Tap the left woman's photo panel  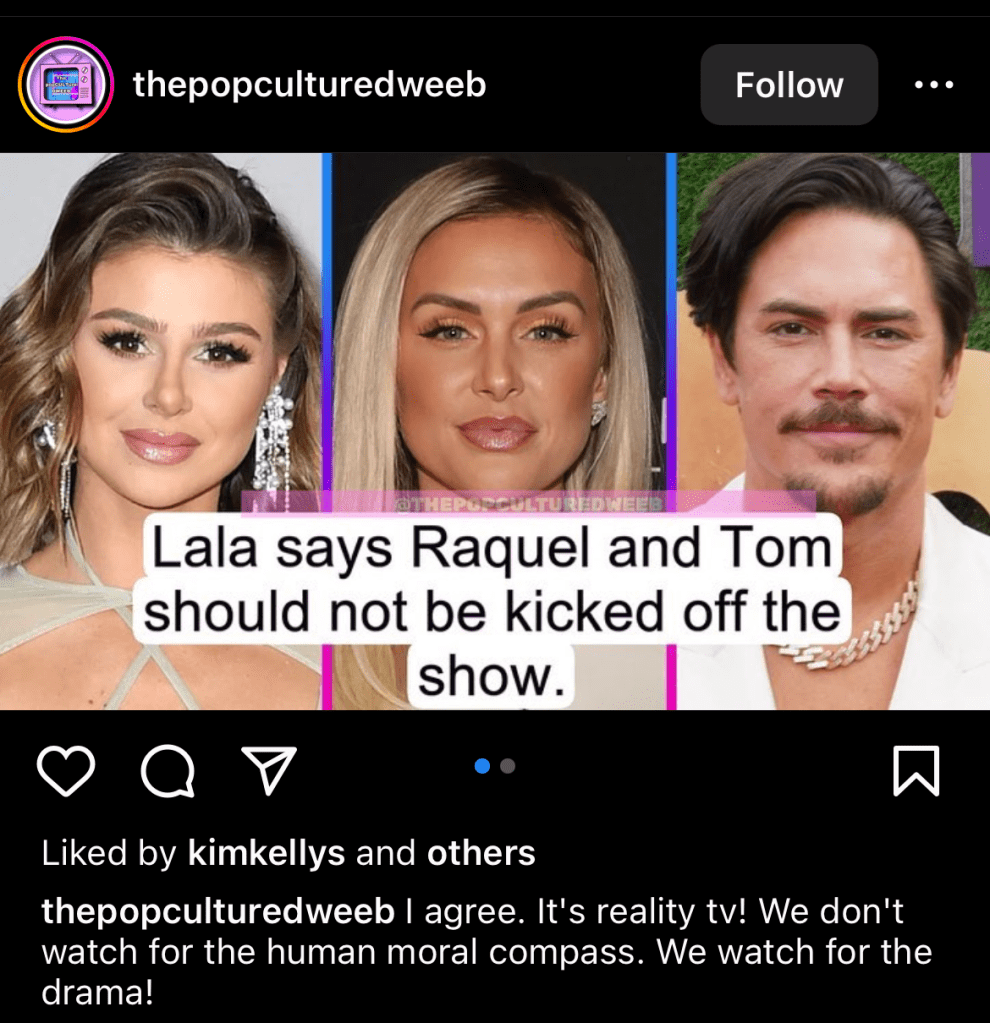tap(161, 431)
